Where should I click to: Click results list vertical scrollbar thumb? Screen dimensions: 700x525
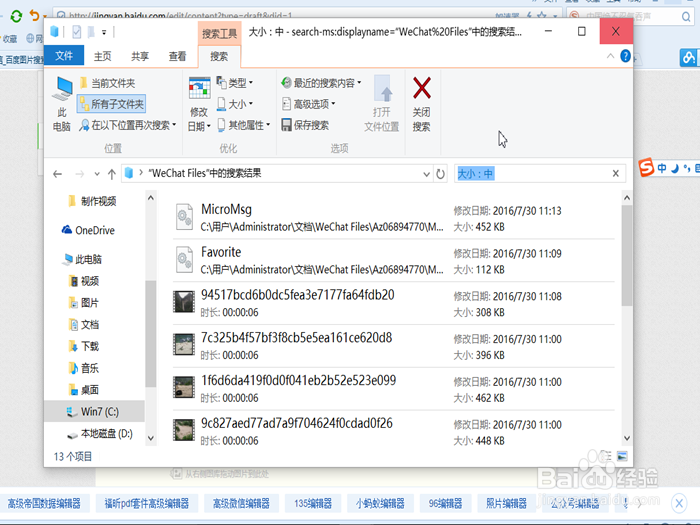point(627,255)
